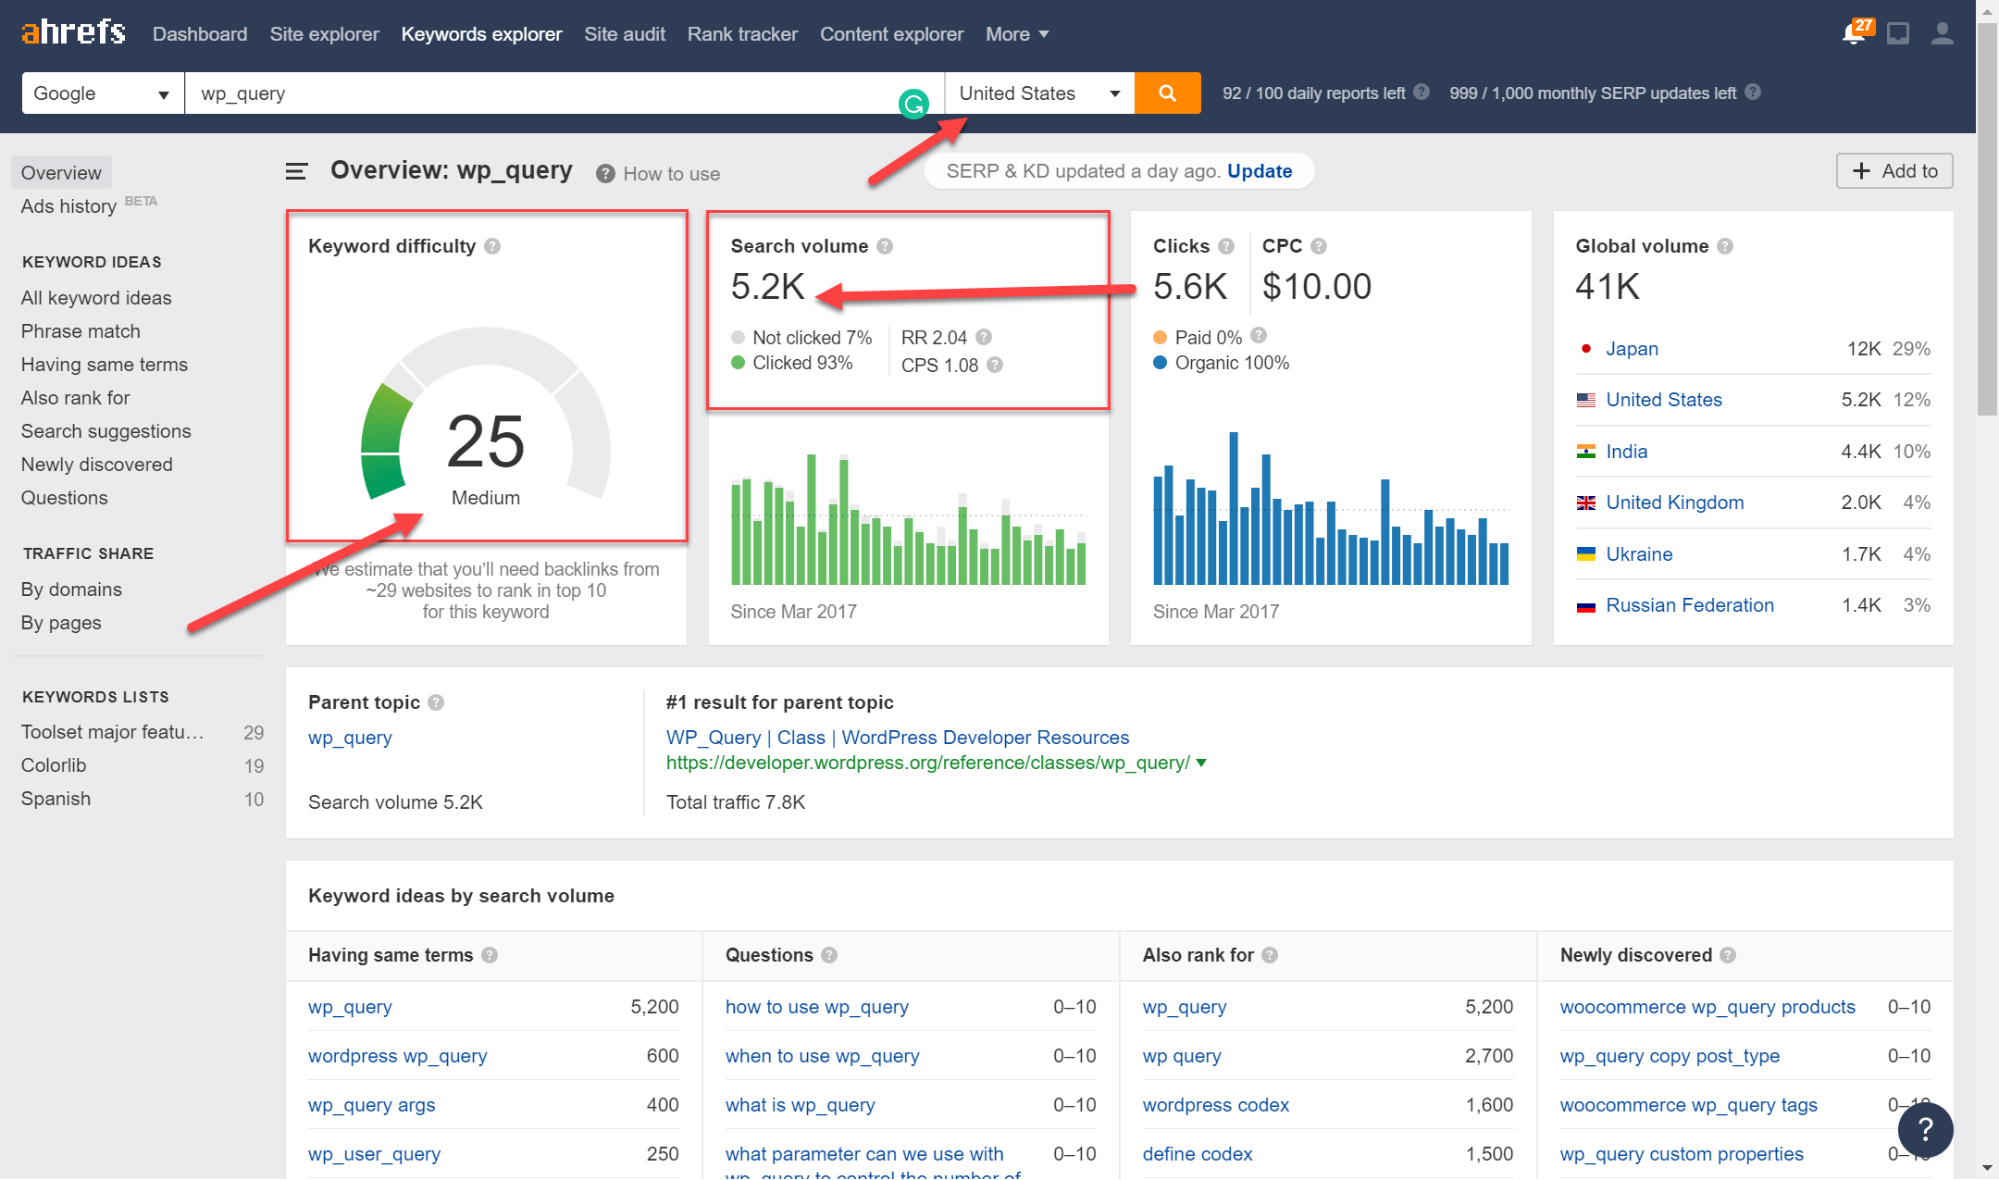1999x1180 pixels.
Task: Click the How to use help icon
Action: click(605, 174)
